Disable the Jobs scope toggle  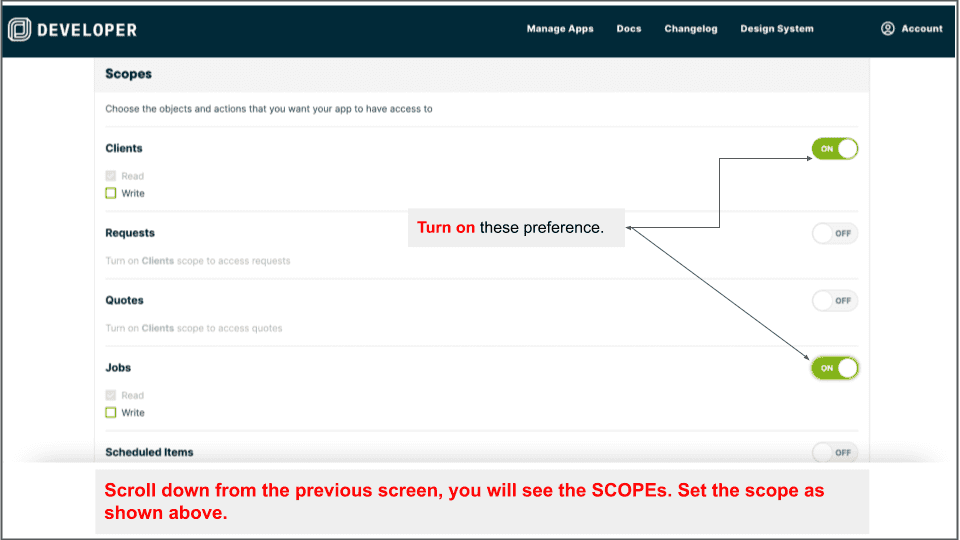pyautogui.click(x=835, y=368)
